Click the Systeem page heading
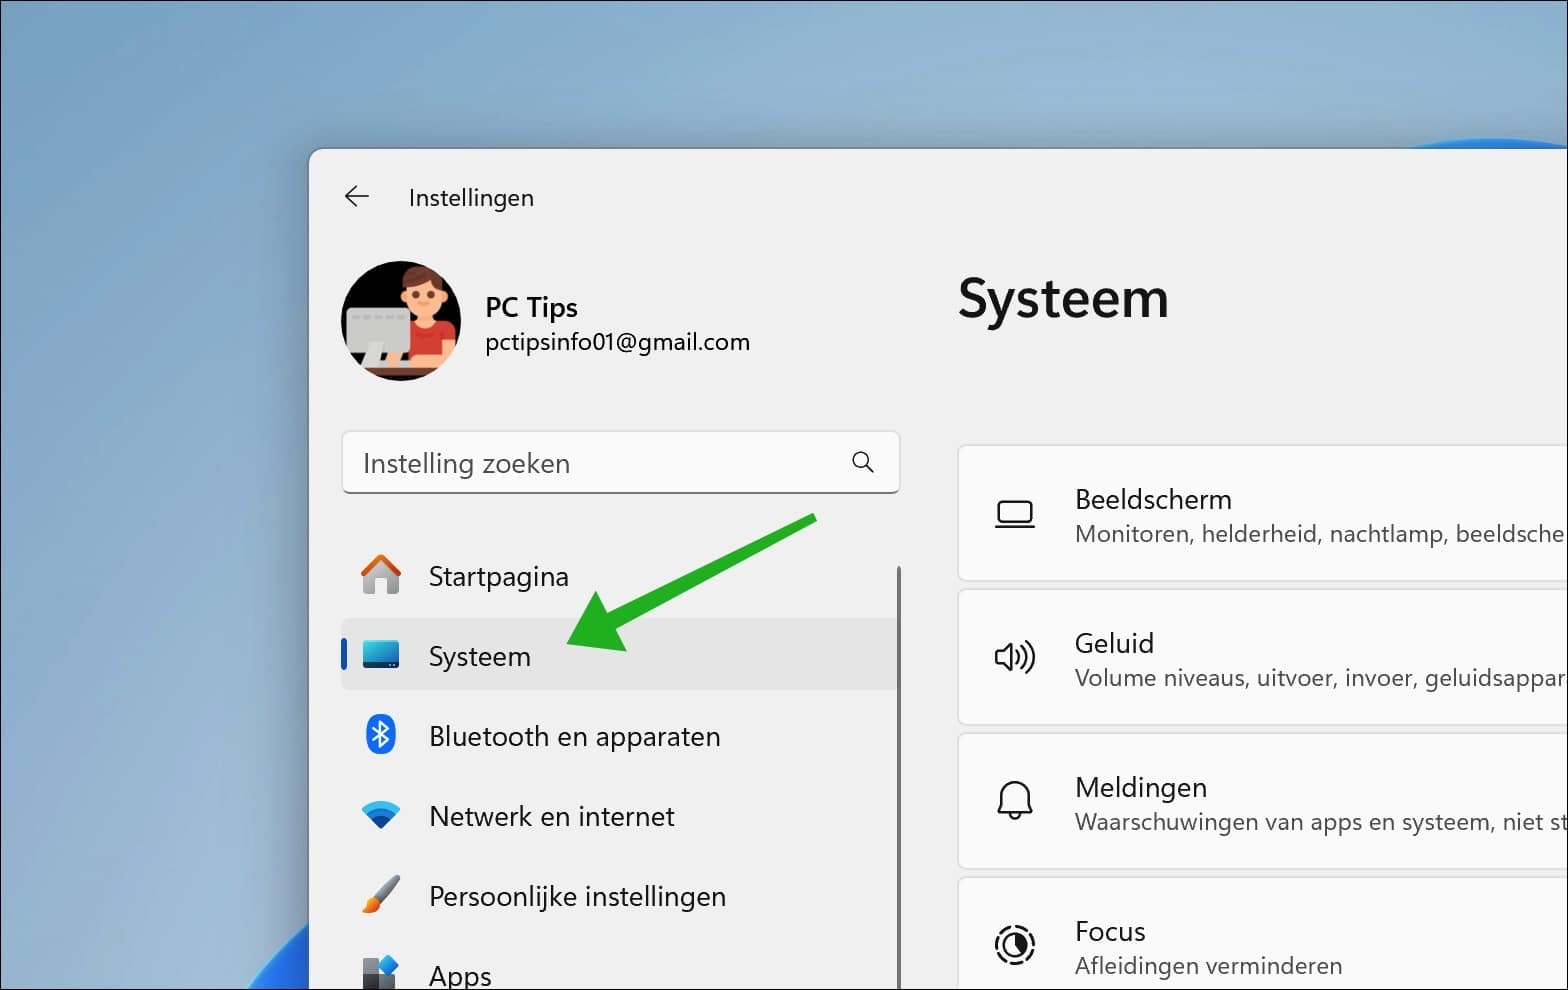Screen dimensions: 1568x990 1063,299
